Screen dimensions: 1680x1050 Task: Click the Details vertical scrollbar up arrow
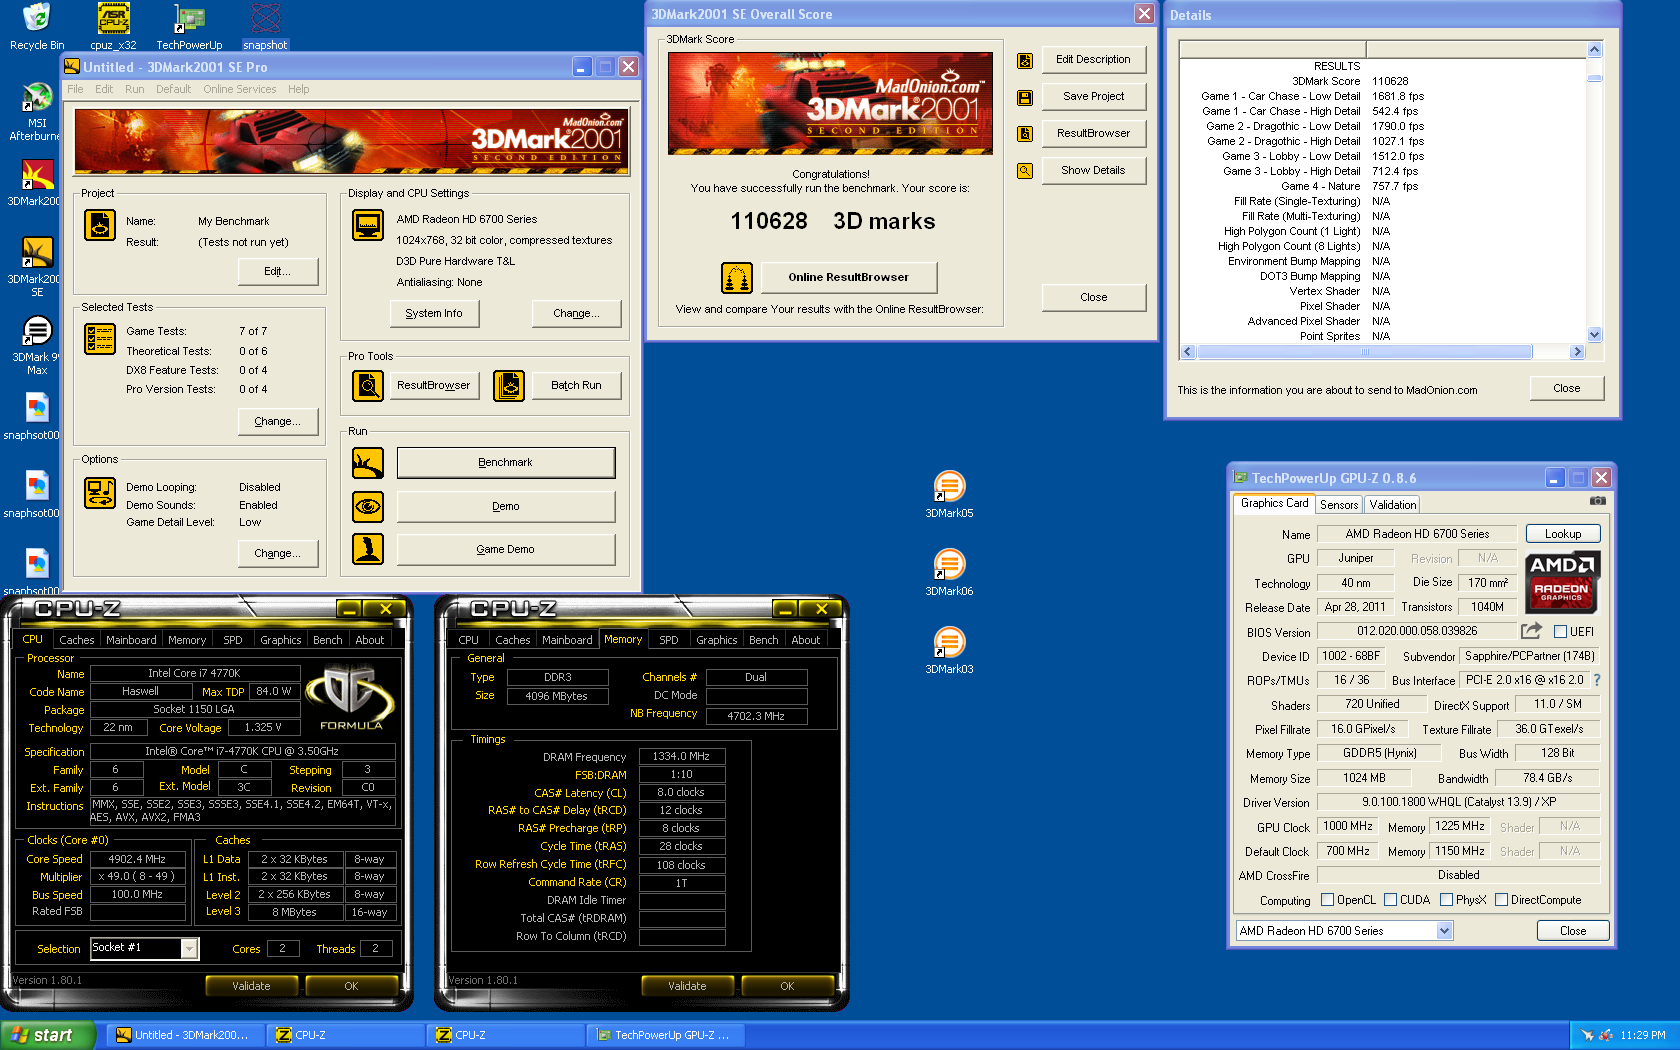1594,49
